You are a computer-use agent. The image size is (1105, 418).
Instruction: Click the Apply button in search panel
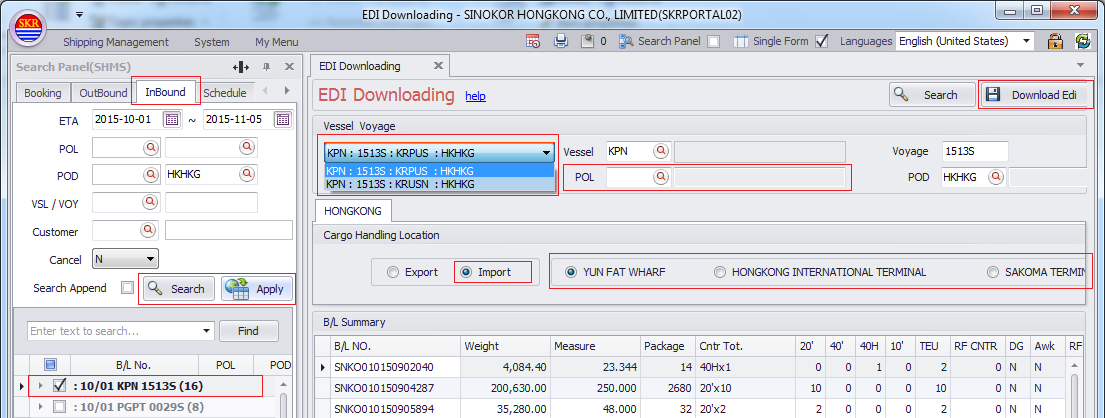coord(257,289)
